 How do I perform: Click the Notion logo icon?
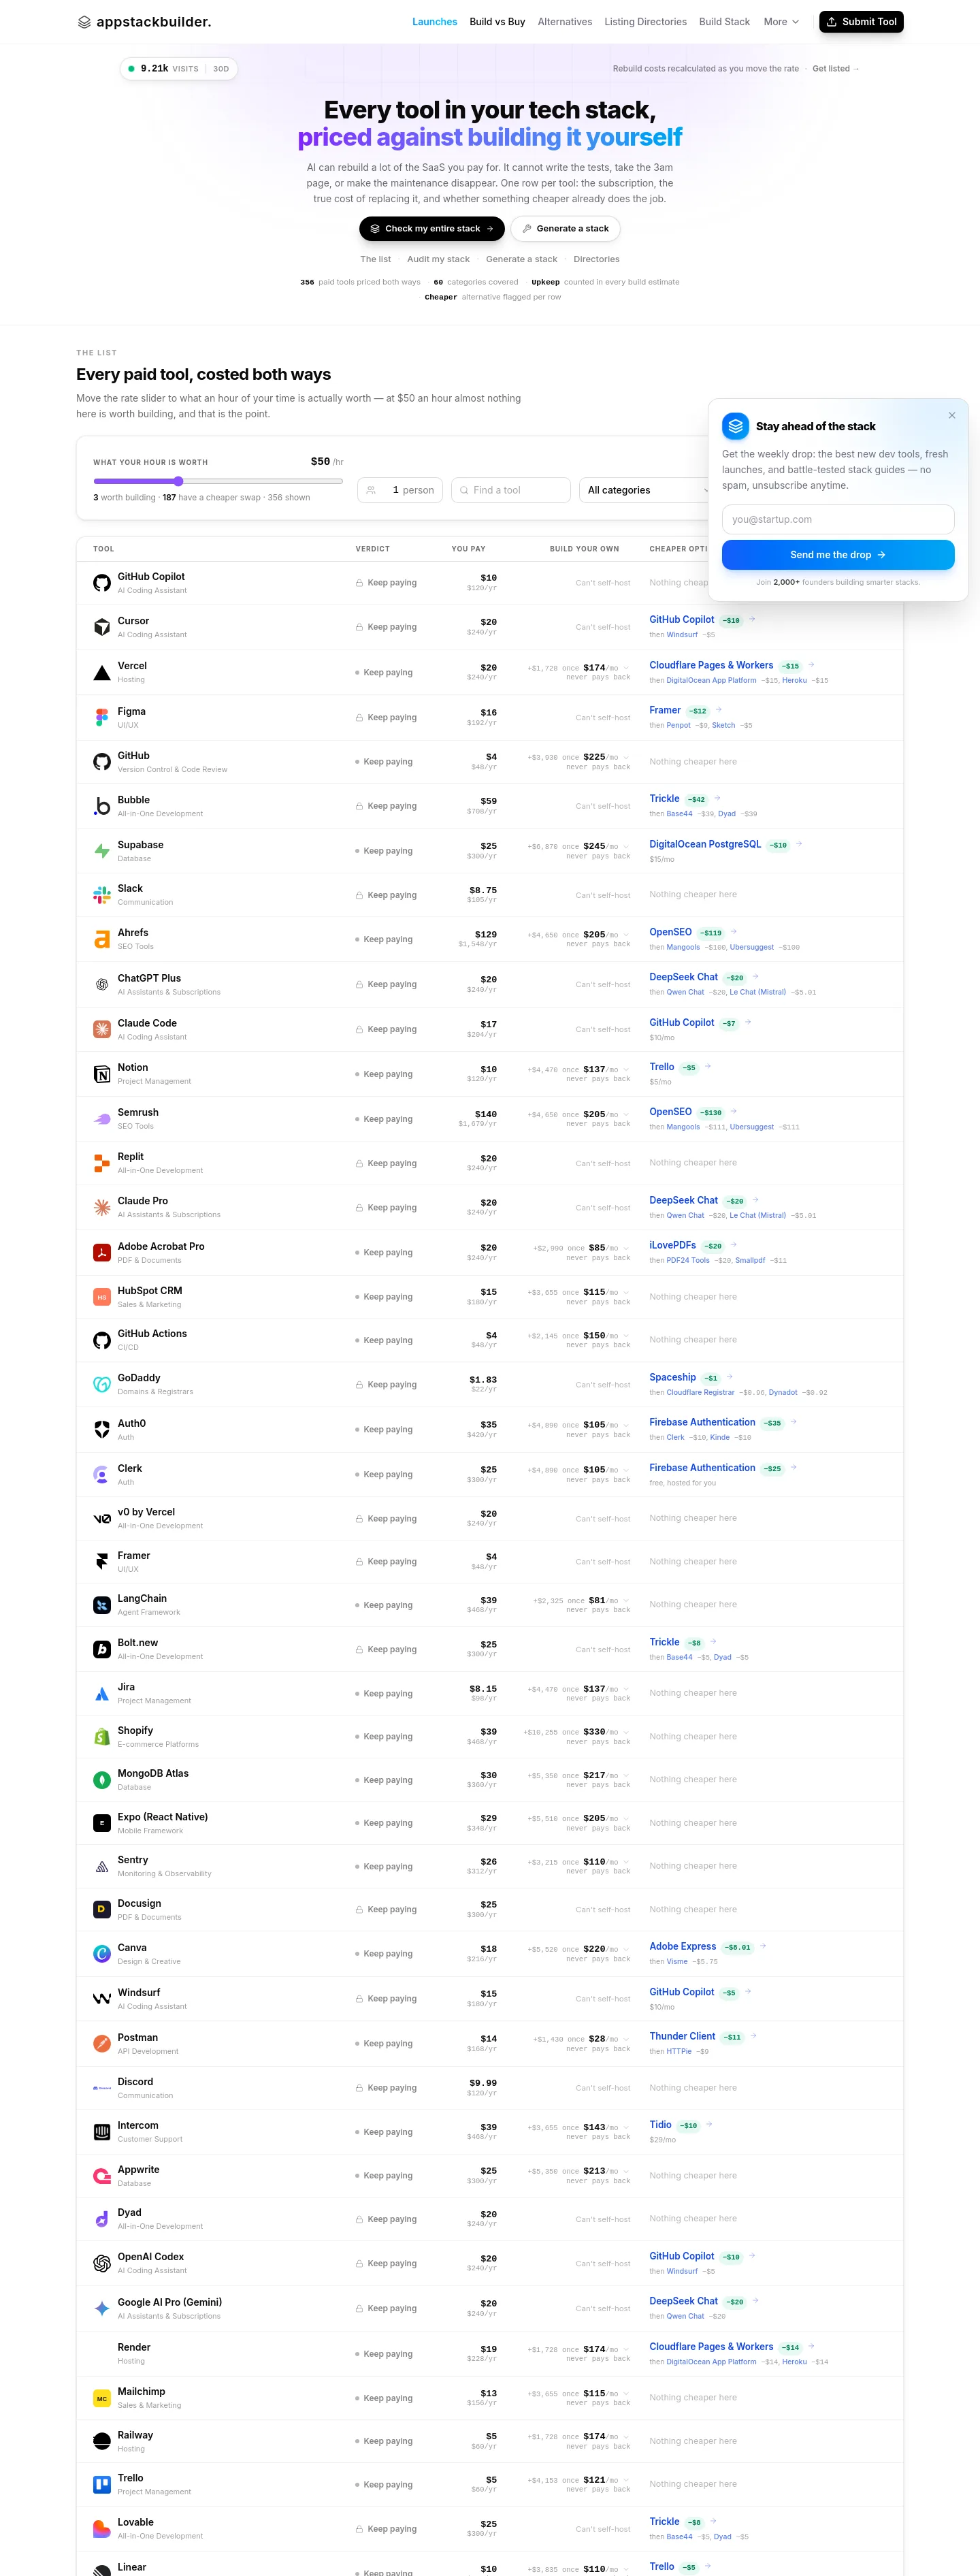coord(102,1074)
